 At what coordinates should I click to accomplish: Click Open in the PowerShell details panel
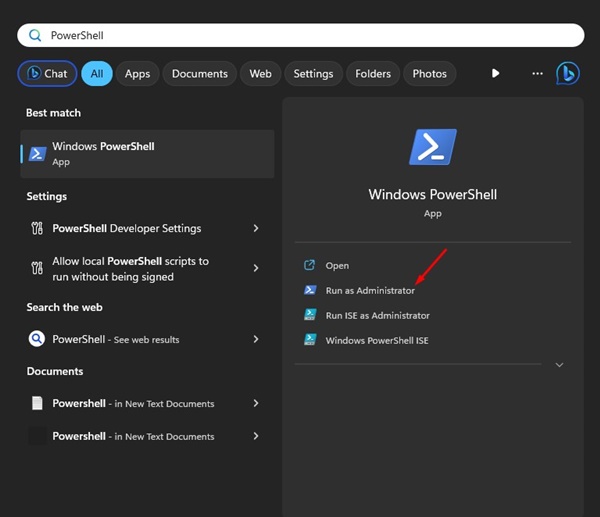point(337,266)
